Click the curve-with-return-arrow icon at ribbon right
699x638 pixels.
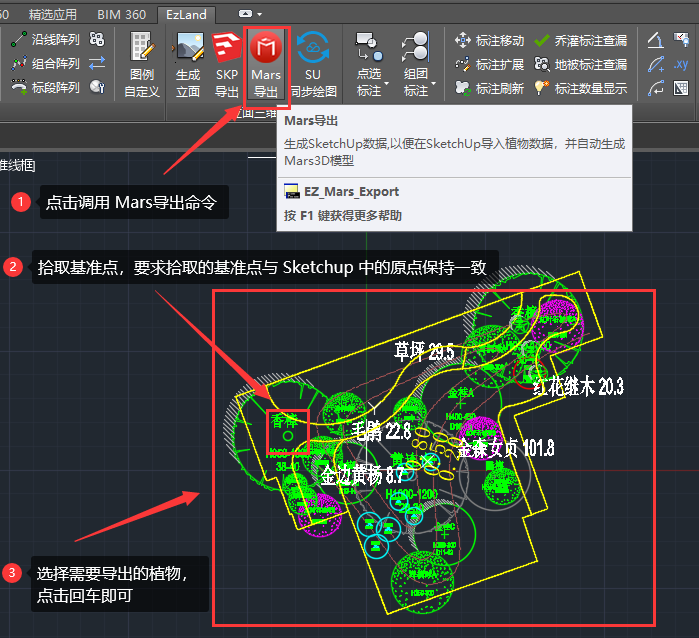(x=656, y=88)
